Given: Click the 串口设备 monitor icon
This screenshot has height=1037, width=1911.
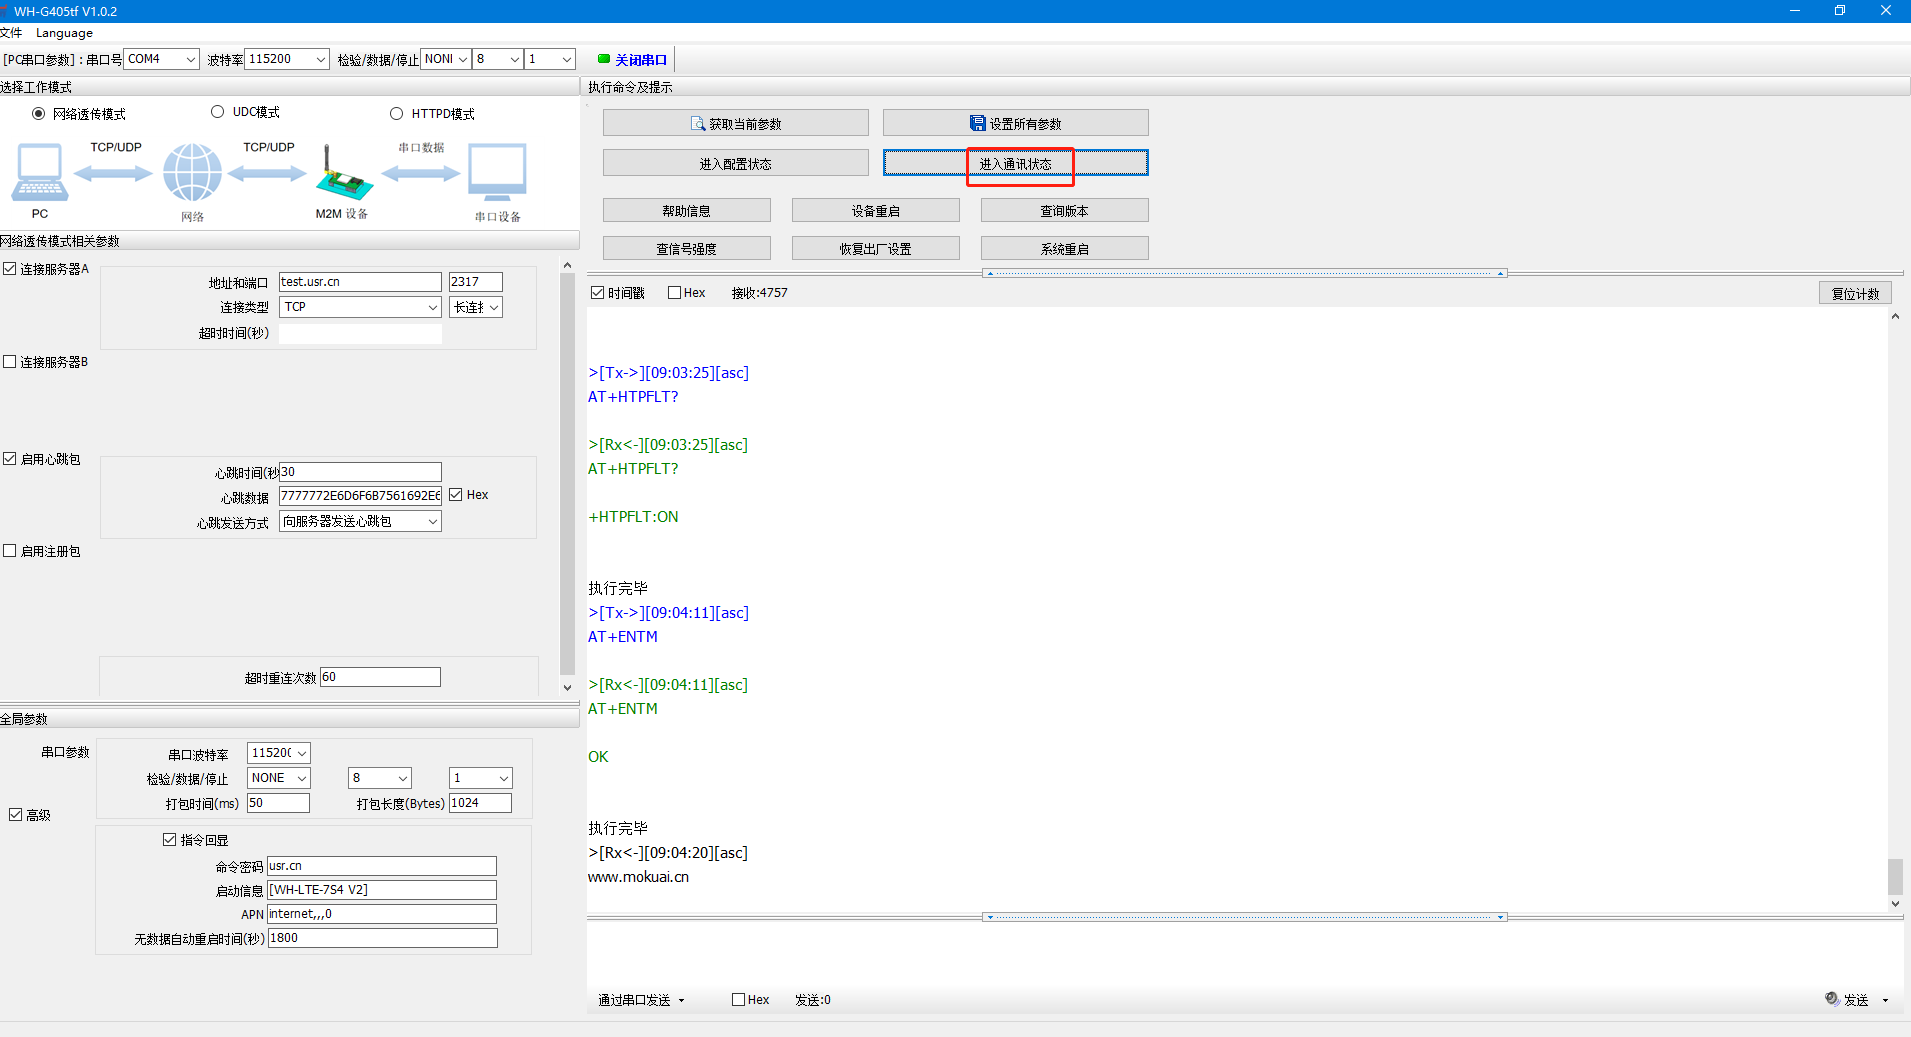Looking at the screenshot, I should 497,173.
